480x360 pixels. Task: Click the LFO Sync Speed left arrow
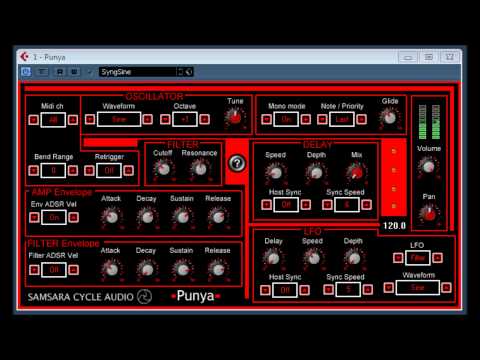[x=328, y=290]
